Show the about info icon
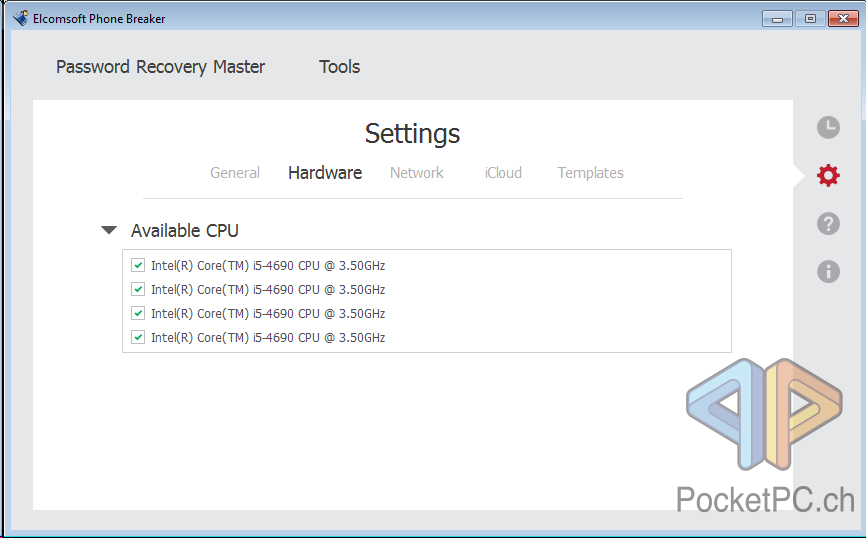 [828, 272]
